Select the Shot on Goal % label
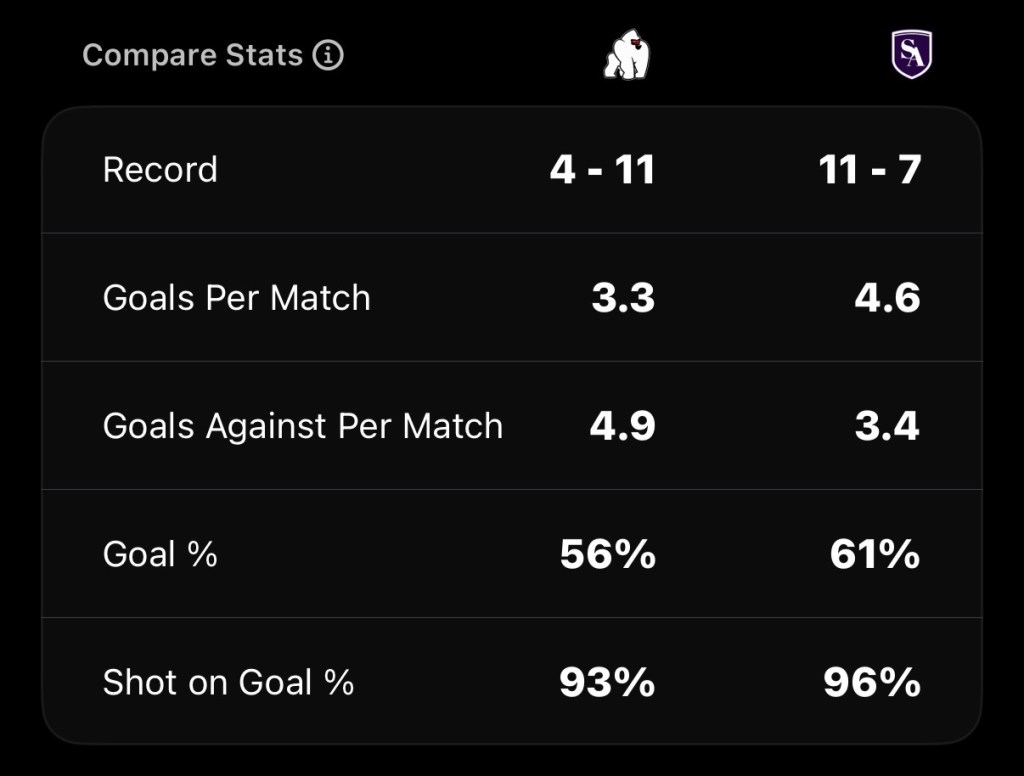Viewport: 1024px width, 776px height. point(228,682)
